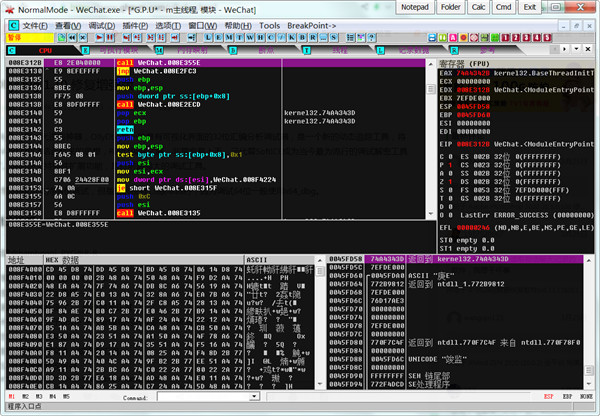This screenshot has height=416, width=600.
Task: Click the EBP button in status bar
Action: (x=567, y=396)
